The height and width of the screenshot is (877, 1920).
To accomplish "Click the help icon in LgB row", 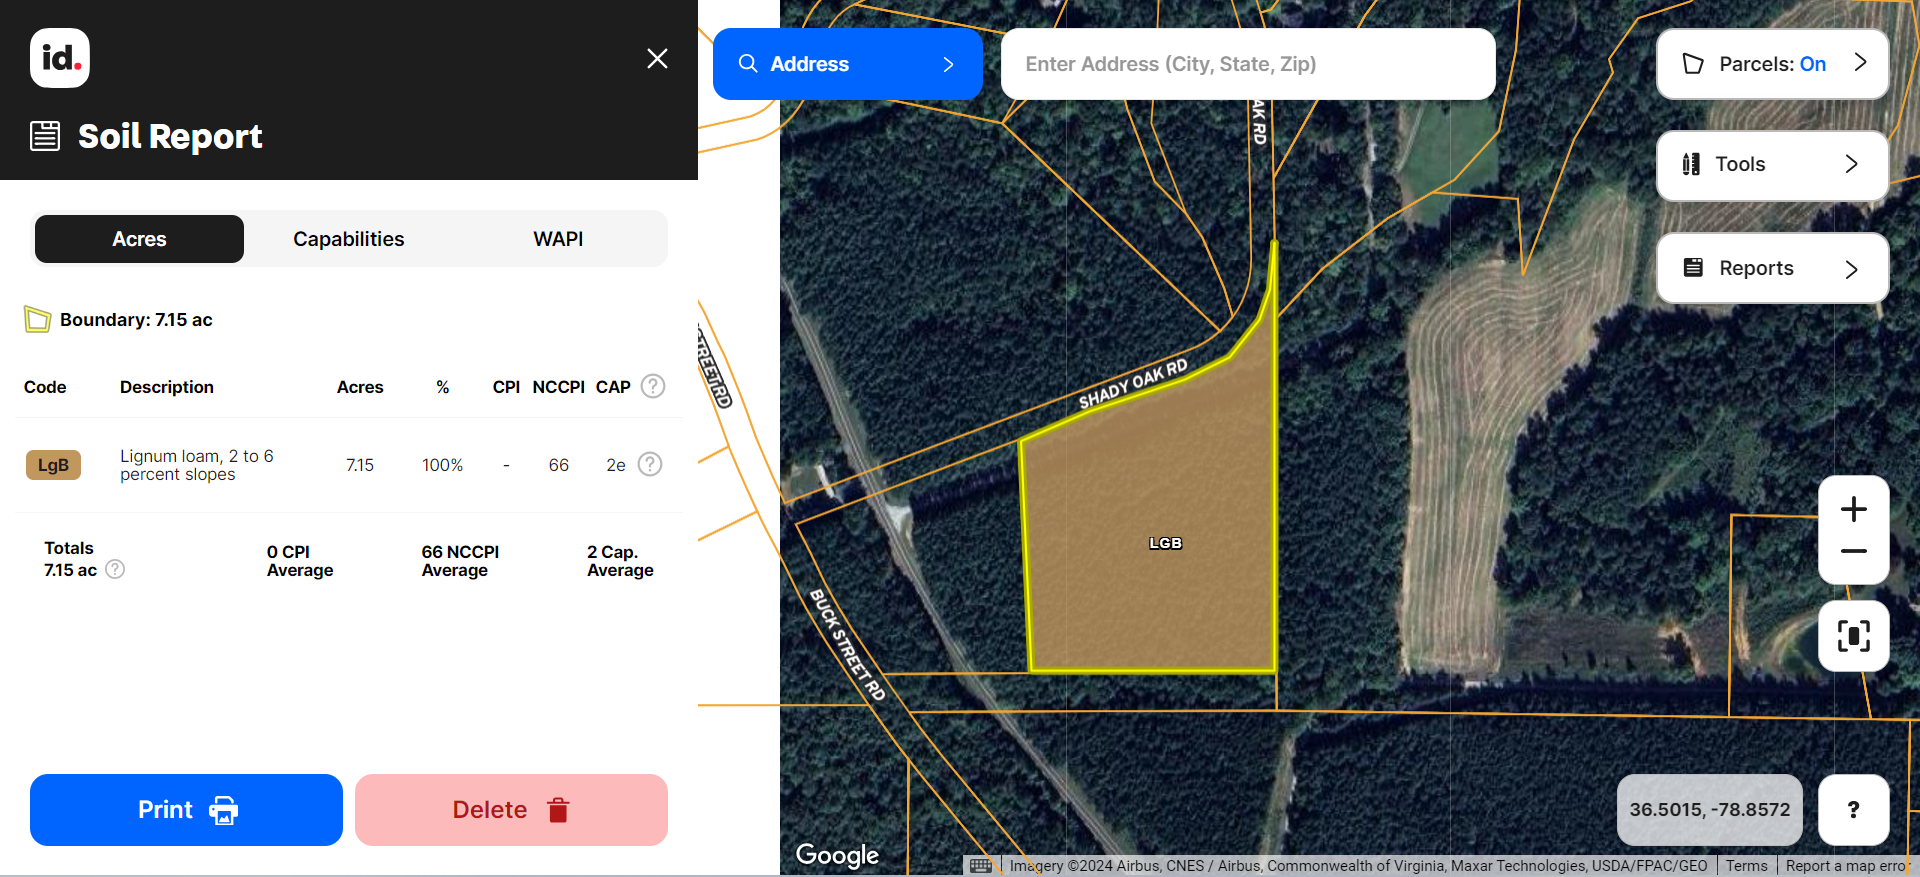I will [x=650, y=464].
